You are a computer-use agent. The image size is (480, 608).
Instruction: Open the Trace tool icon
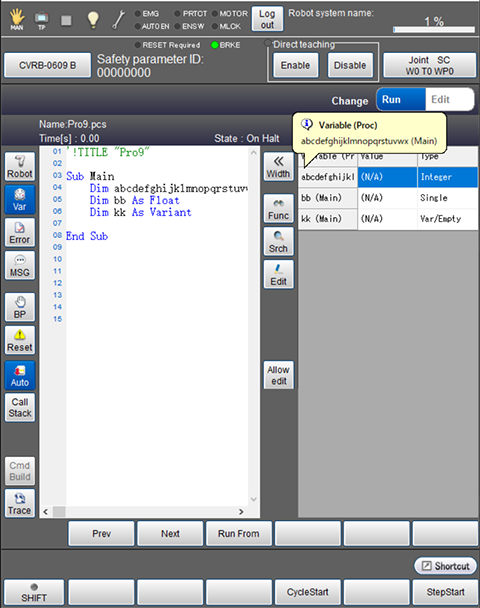click(20, 503)
